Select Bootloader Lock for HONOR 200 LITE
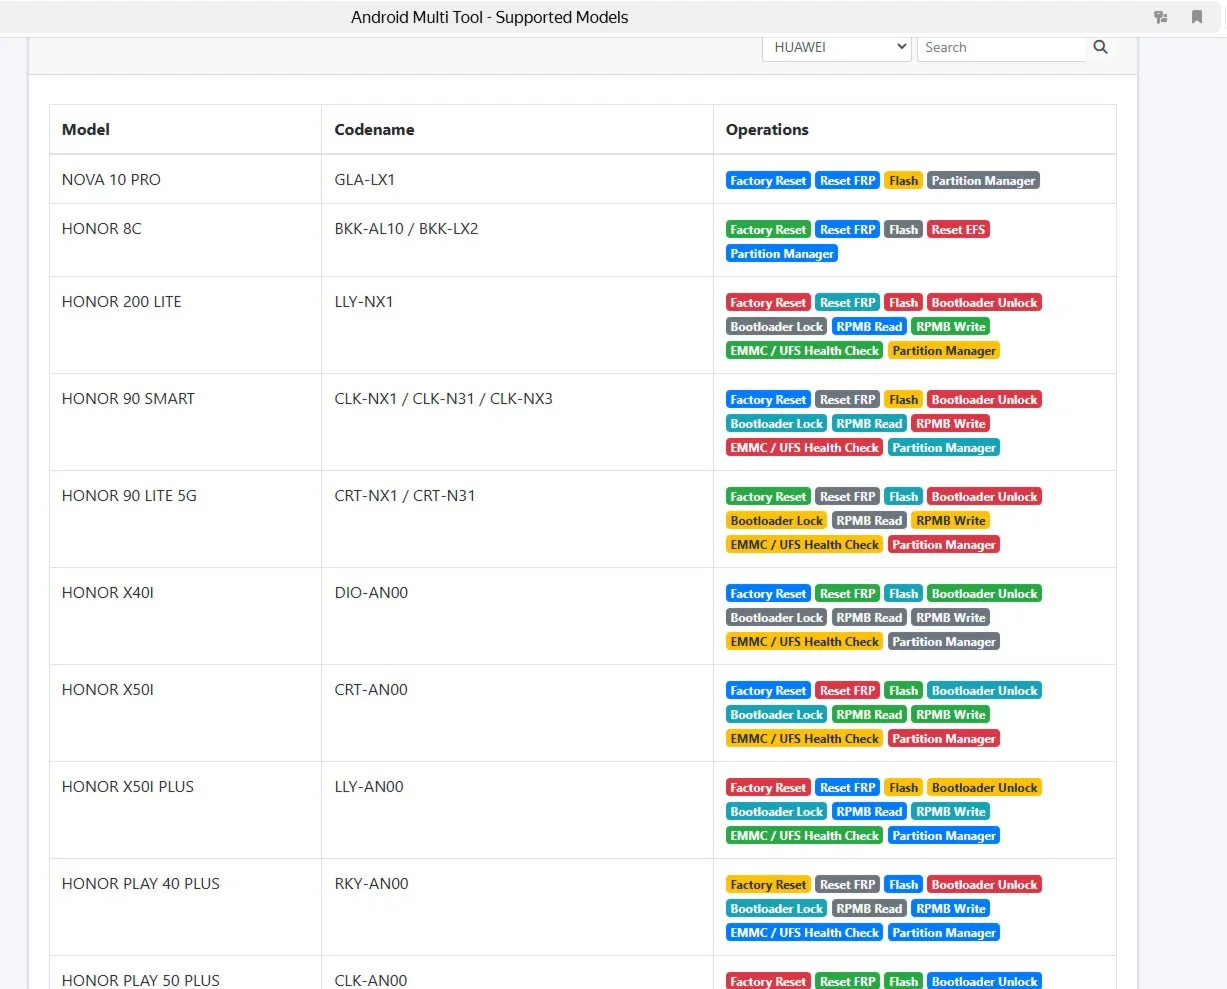Image resolution: width=1227 pixels, height=989 pixels. (x=777, y=327)
